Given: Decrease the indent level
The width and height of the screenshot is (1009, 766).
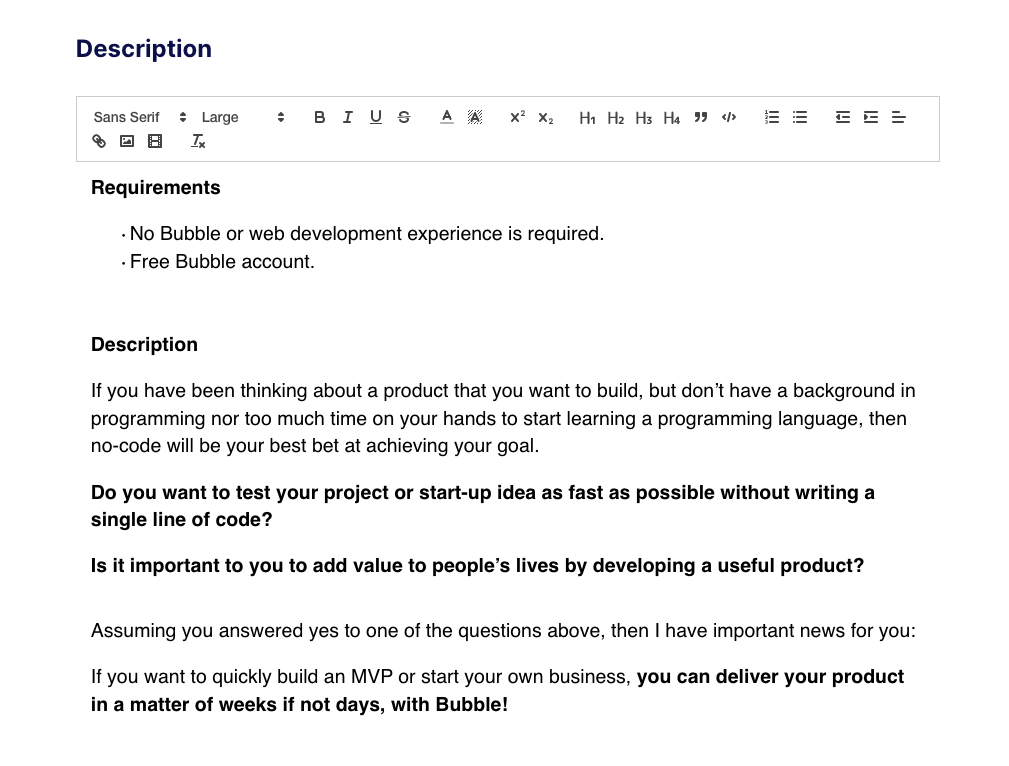Looking at the screenshot, I should tap(842, 117).
